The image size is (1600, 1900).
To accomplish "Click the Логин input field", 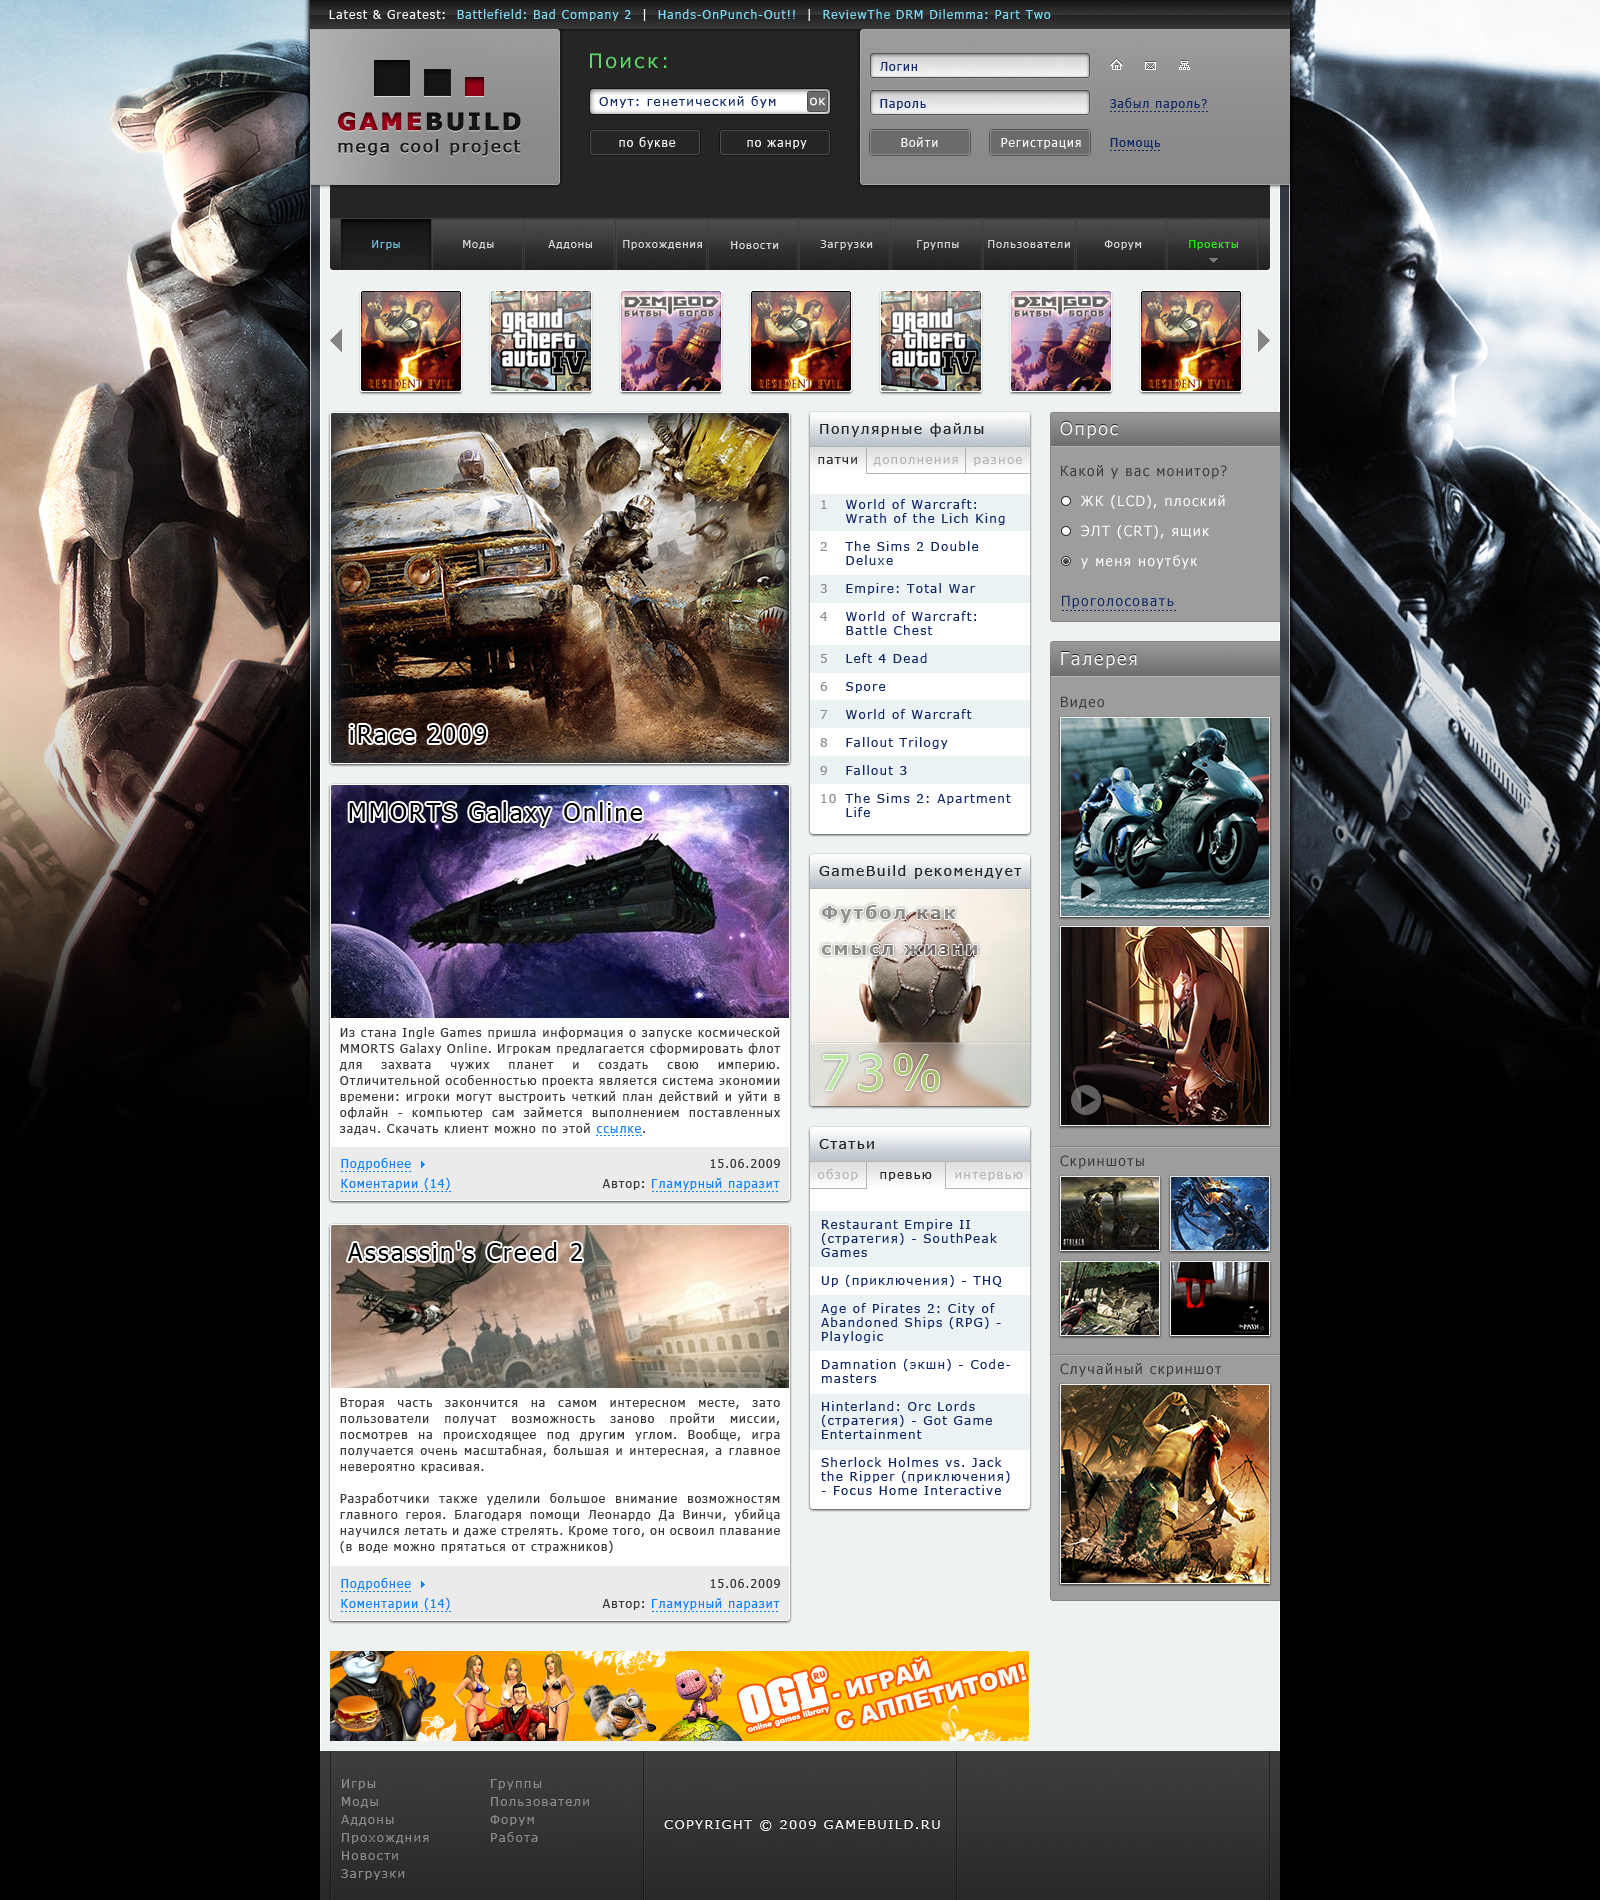I will click(x=979, y=66).
